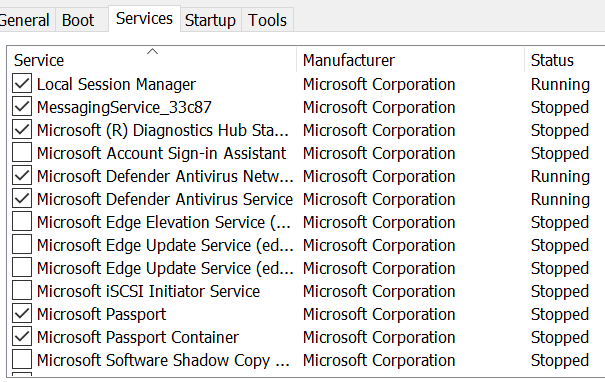This screenshot has height=382, width=605.
Task: Go to the Startup tab
Action: 210,20
